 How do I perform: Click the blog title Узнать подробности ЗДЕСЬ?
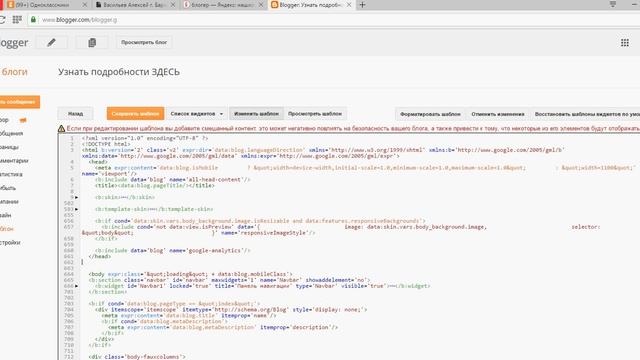click(x=119, y=72)
